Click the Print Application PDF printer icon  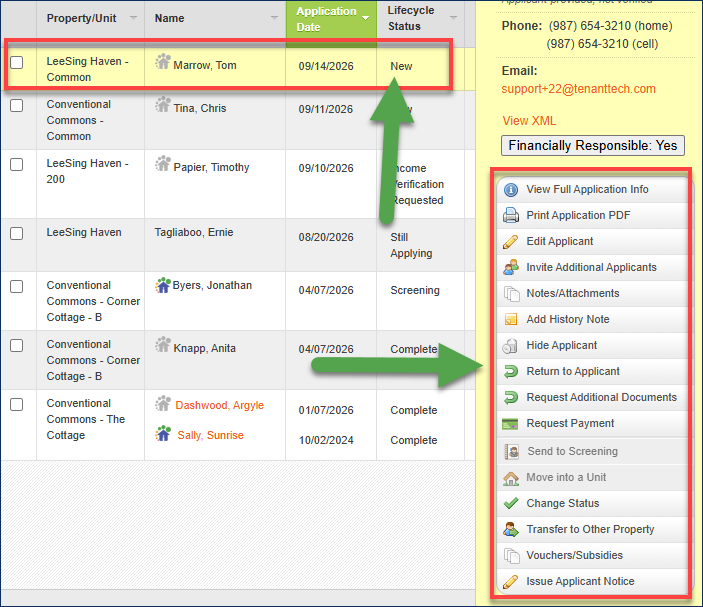point(511,216)
